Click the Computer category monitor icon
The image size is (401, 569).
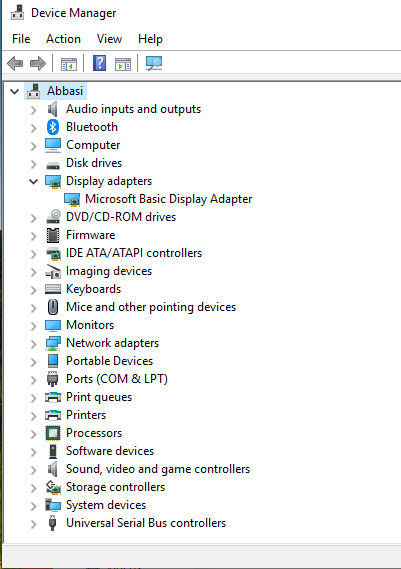tap(53, 145)
